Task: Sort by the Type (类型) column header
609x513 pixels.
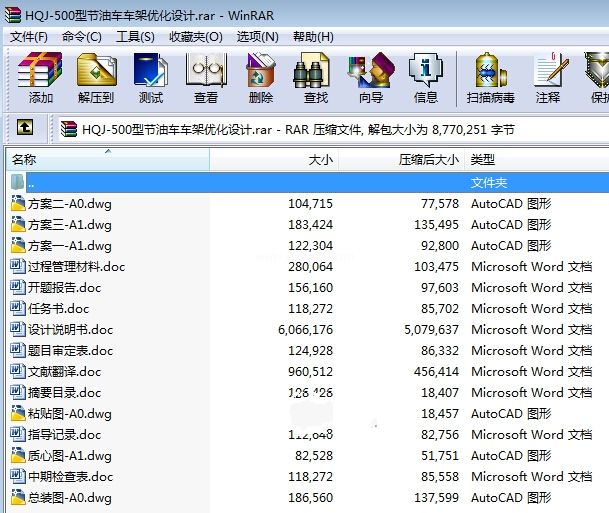Action: point(537,159)
